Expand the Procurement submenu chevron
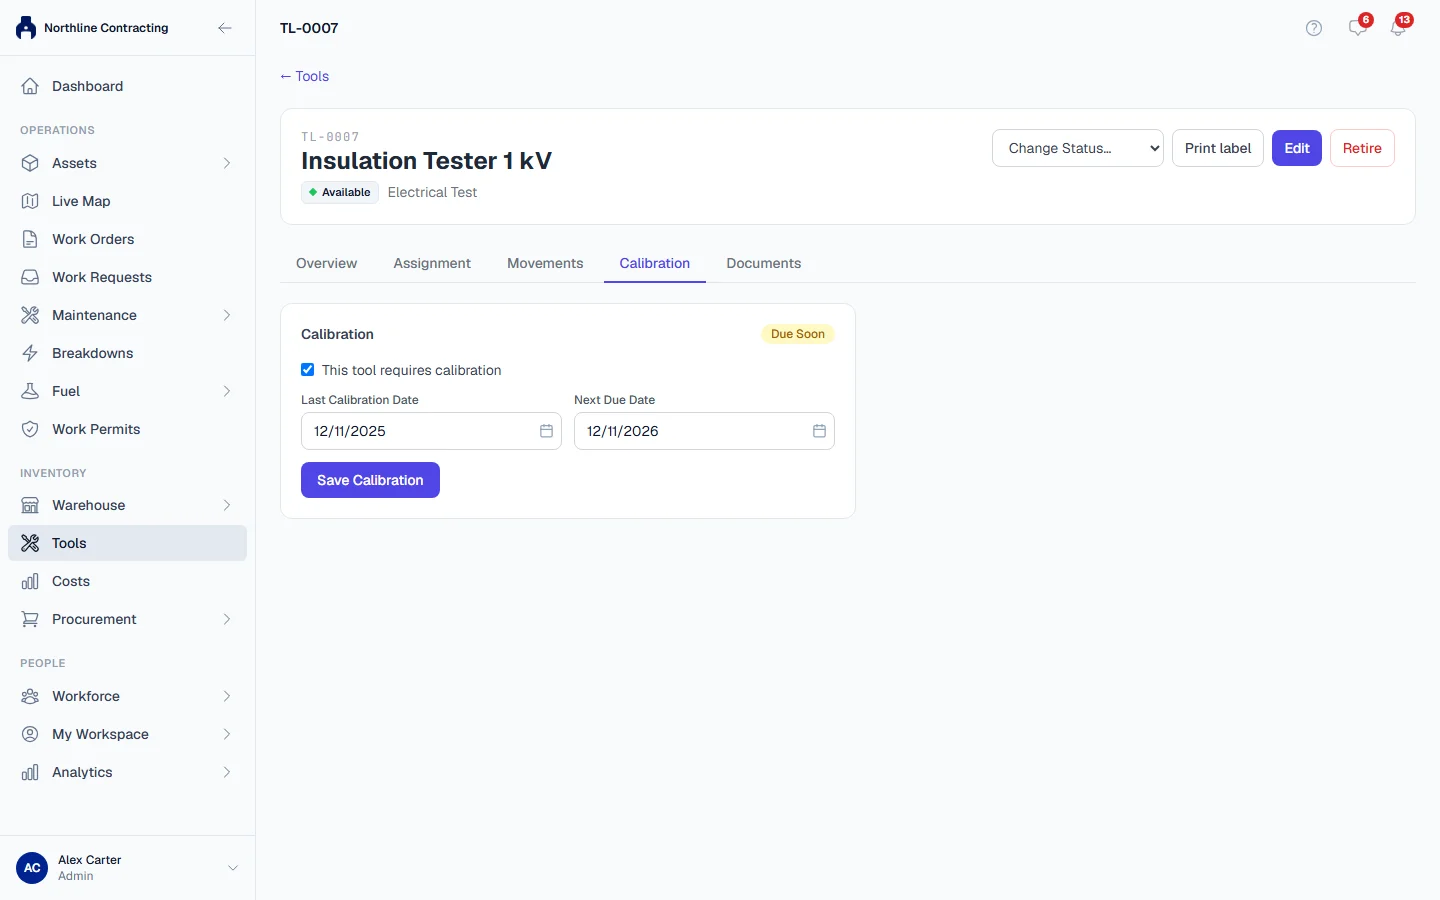1440x900 pixels. click(227, 619)
